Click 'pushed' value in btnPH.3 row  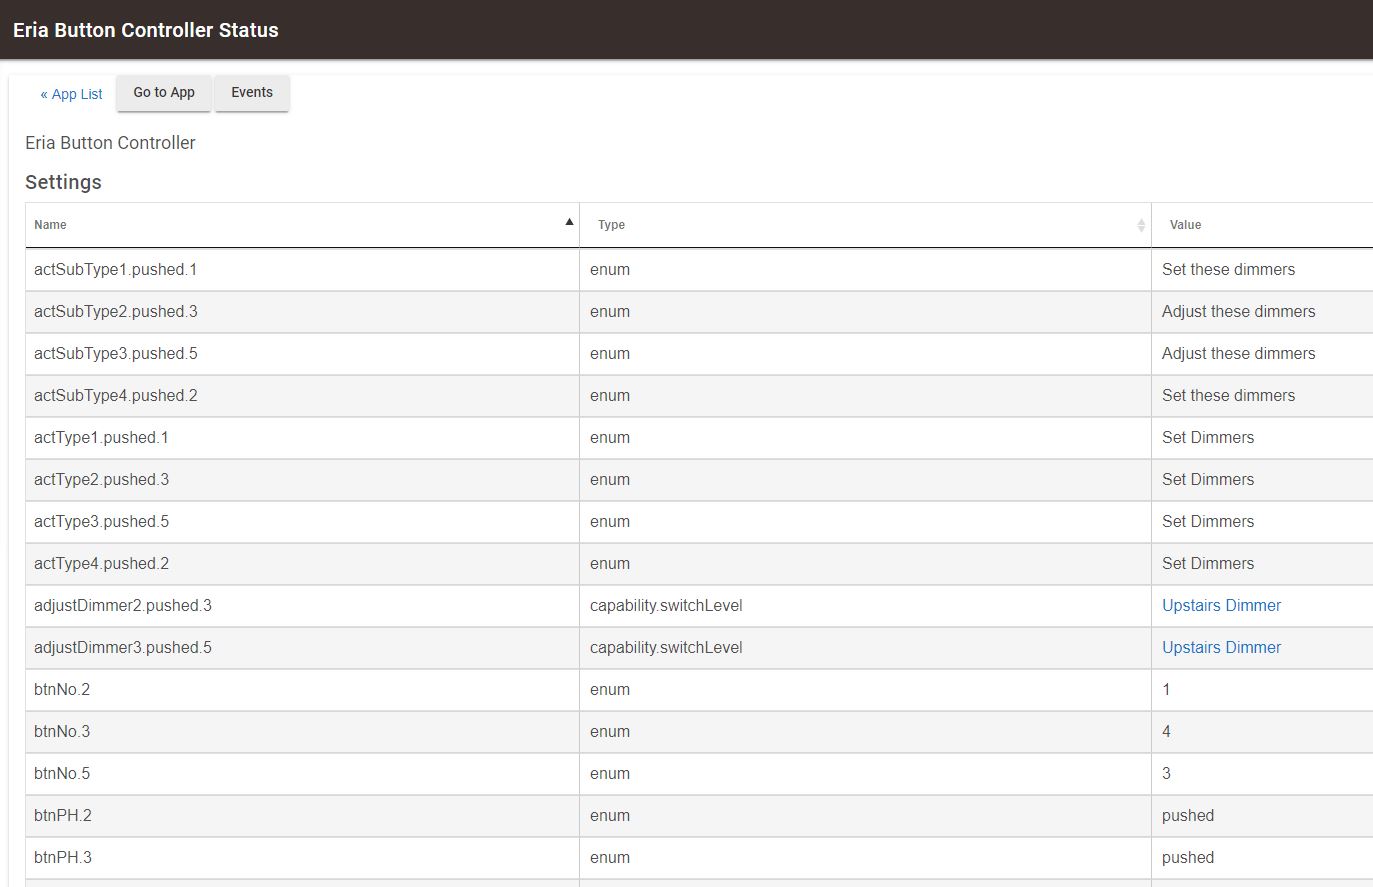pyautogui.click(x=1188, y=857)
